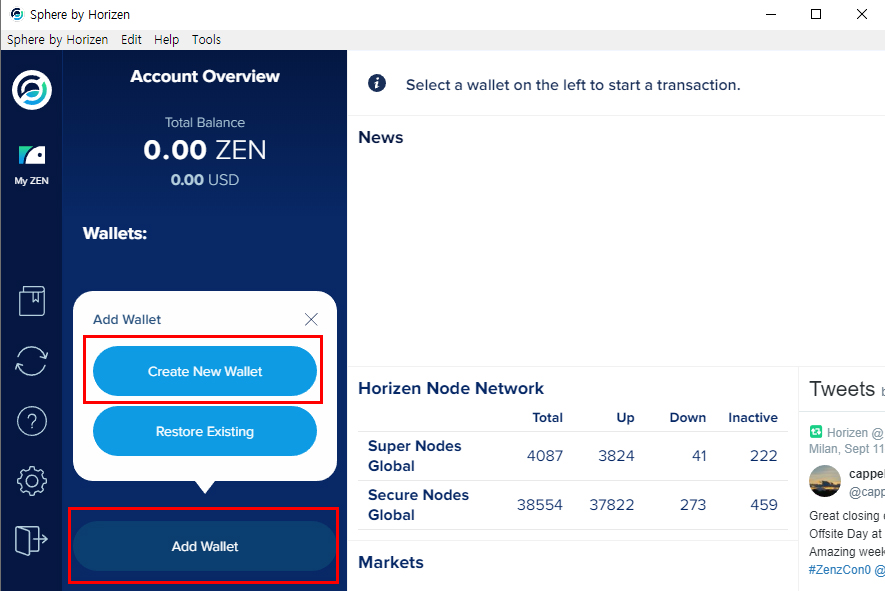Click the tweet author profile picture
Screen dimensions: 885x591
click(825, 481)
